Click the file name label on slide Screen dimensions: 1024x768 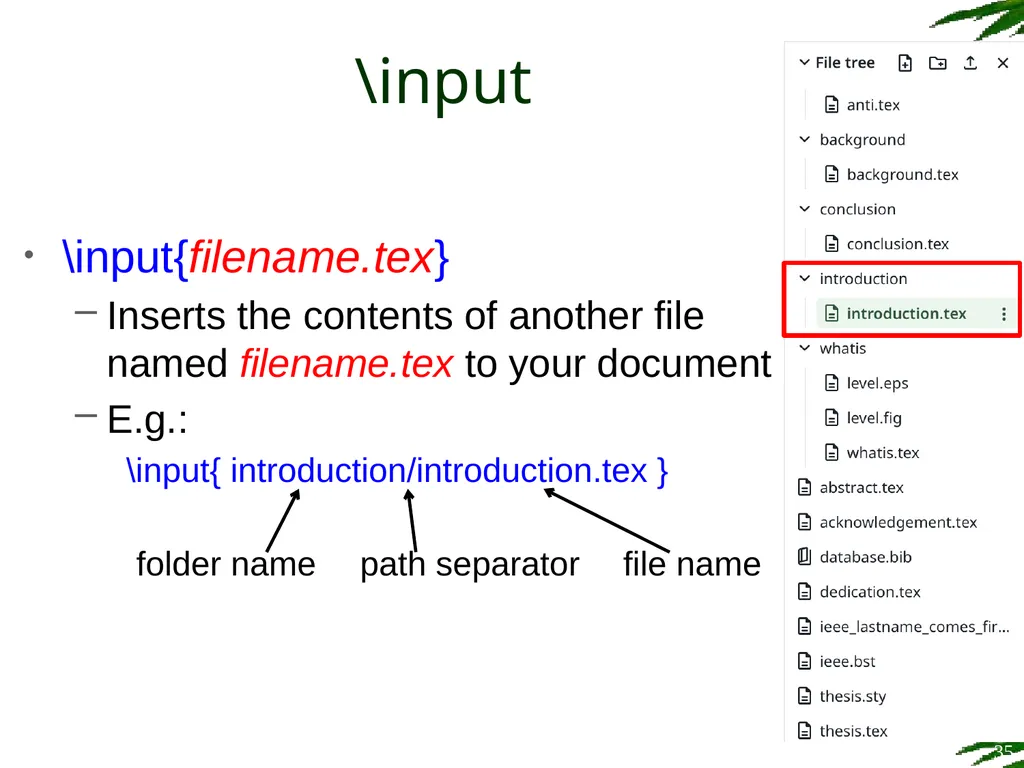692,564
